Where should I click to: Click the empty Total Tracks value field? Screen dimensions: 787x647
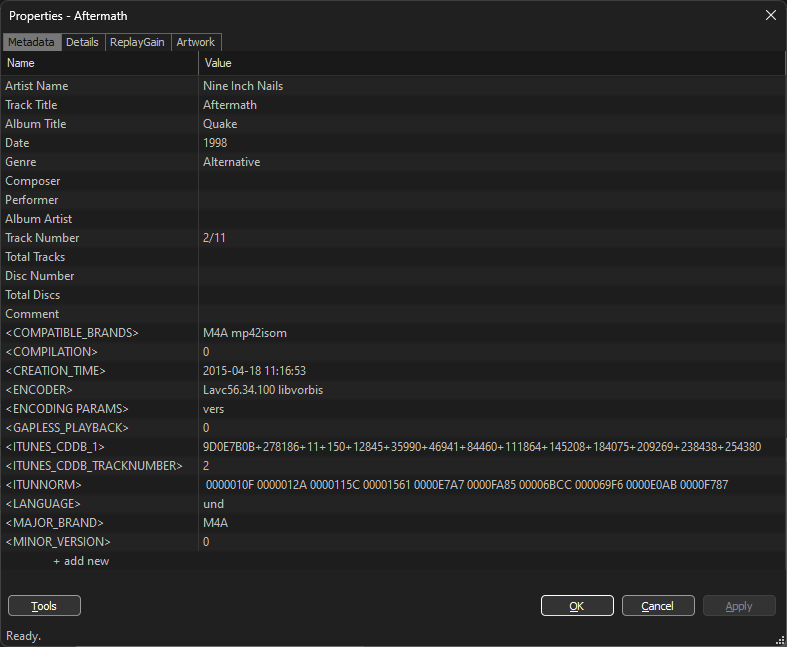pos(492,257)
